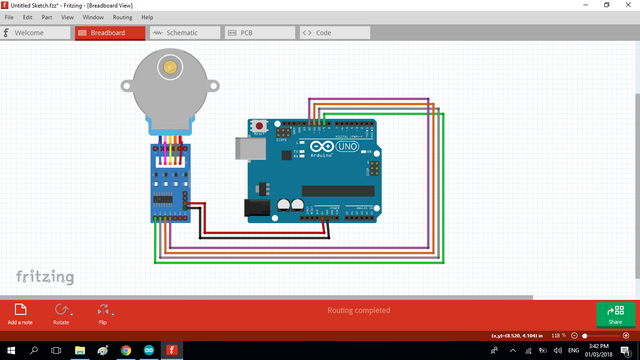Screen dimensions: 640x360
Task: Select the Arduino UNO board
Action: [314, 171]
